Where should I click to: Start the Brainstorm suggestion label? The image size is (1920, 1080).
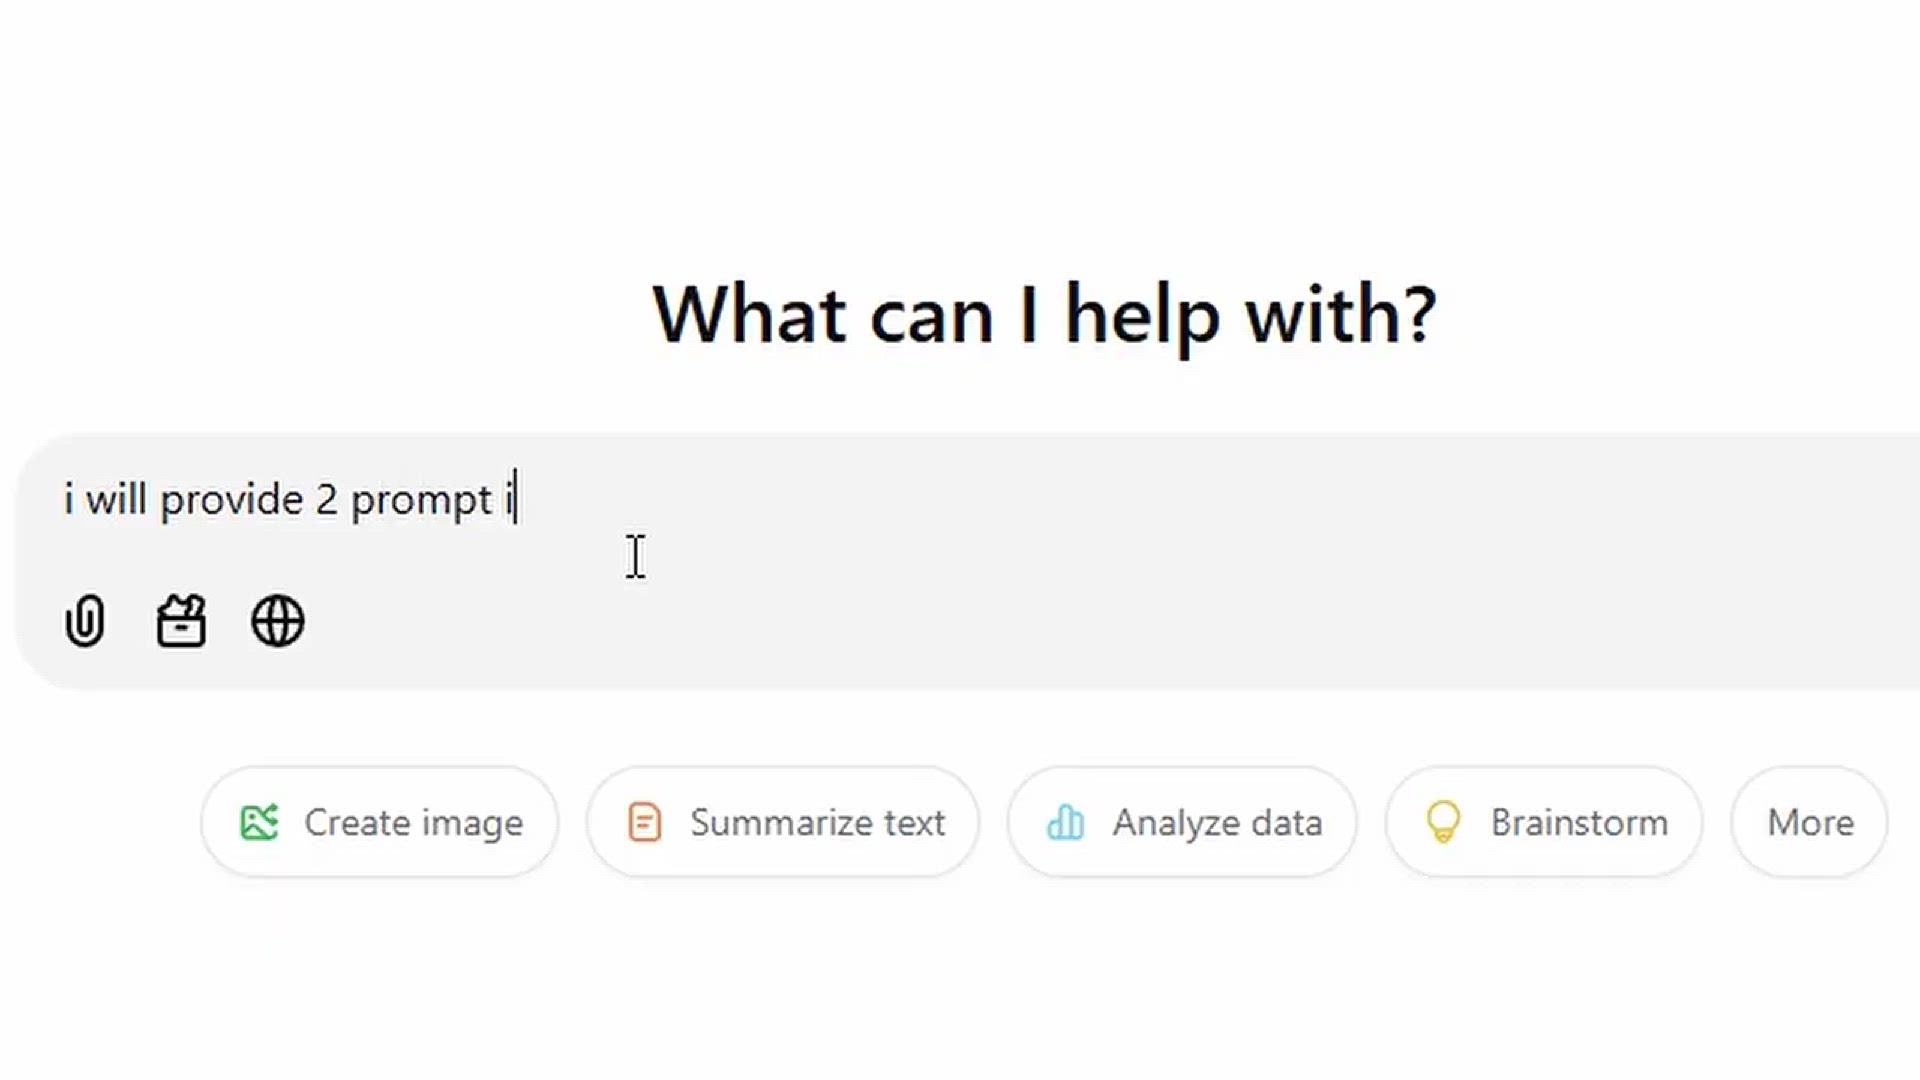1579,822
